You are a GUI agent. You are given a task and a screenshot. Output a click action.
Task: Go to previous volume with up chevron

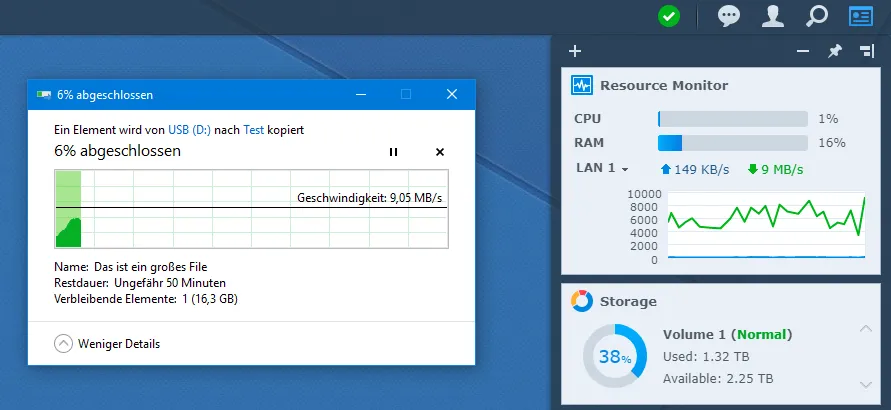(865, 329)
